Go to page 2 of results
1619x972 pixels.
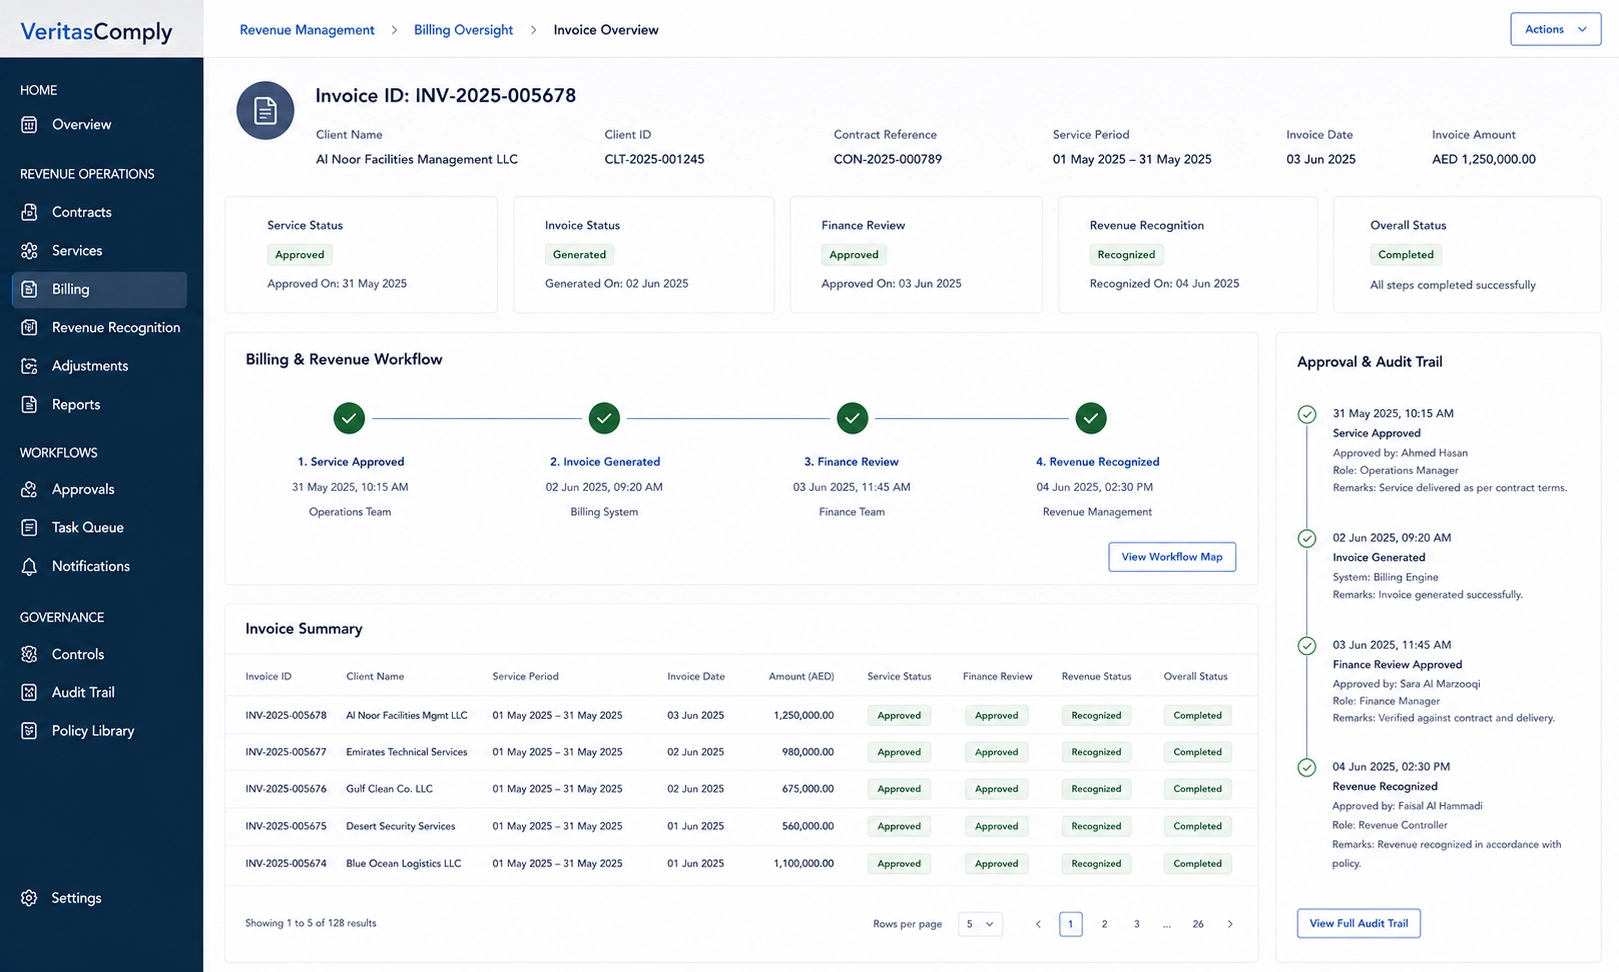[x=1104, y=924]
